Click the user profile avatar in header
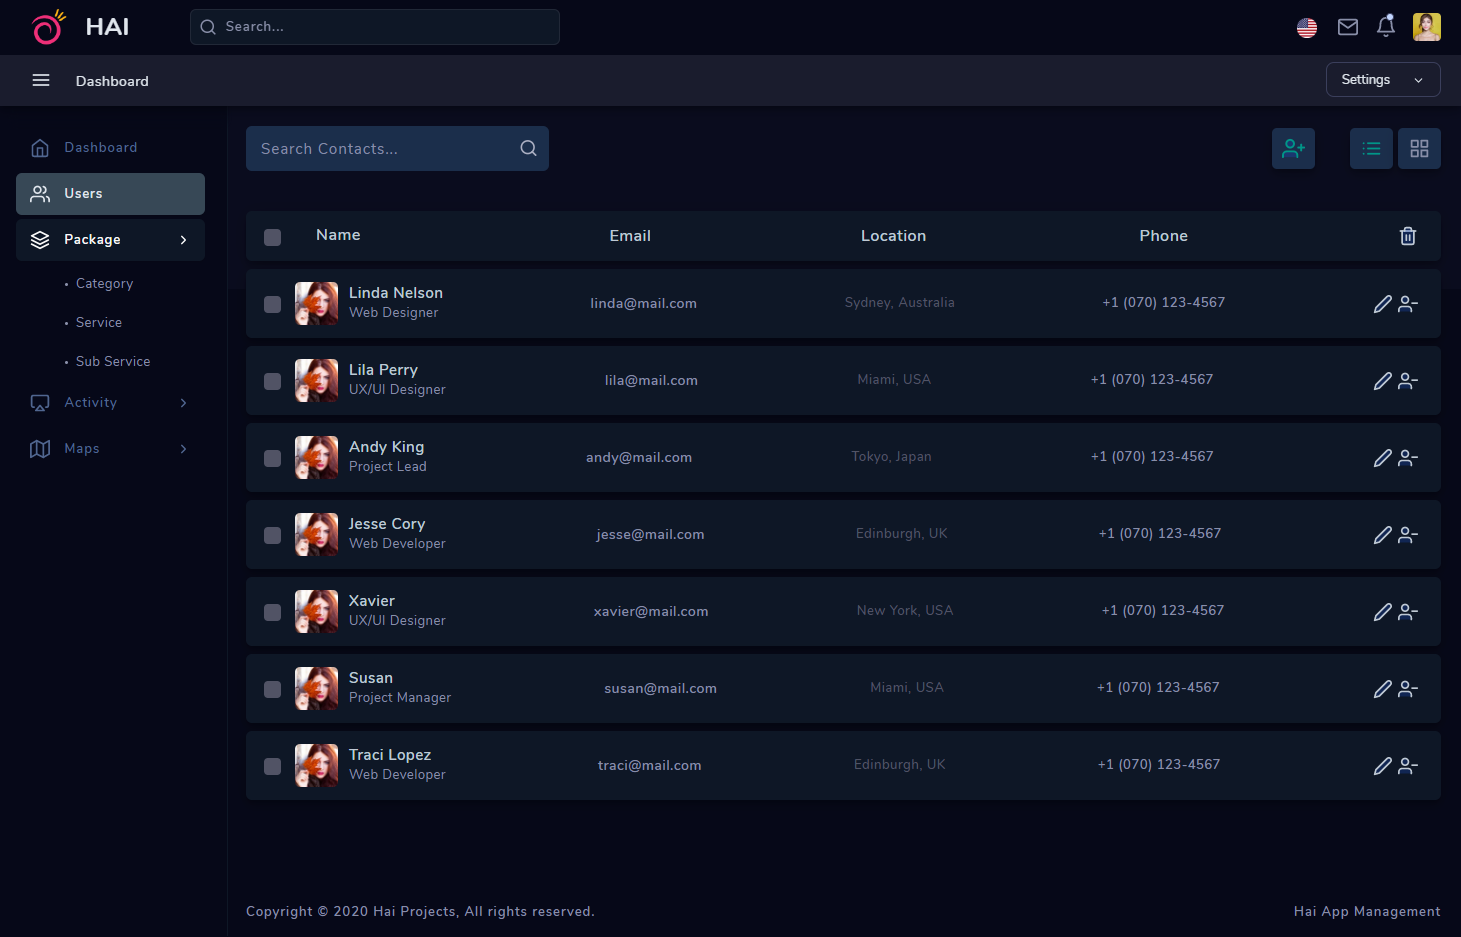This screenshot has width=1461, height=937. click(1427, 27)
